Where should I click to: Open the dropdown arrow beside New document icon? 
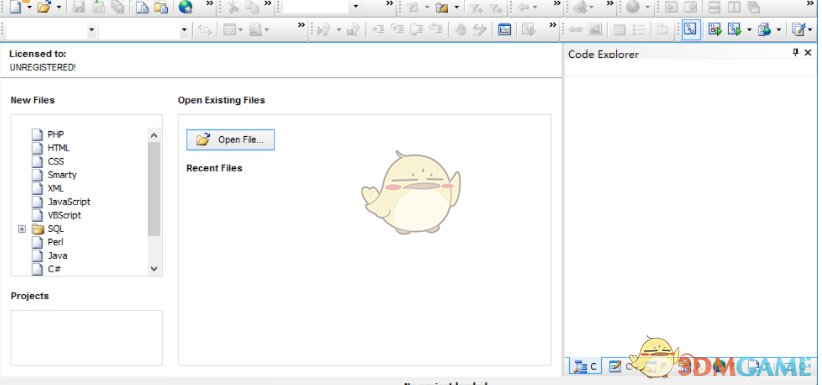point(29,7)
